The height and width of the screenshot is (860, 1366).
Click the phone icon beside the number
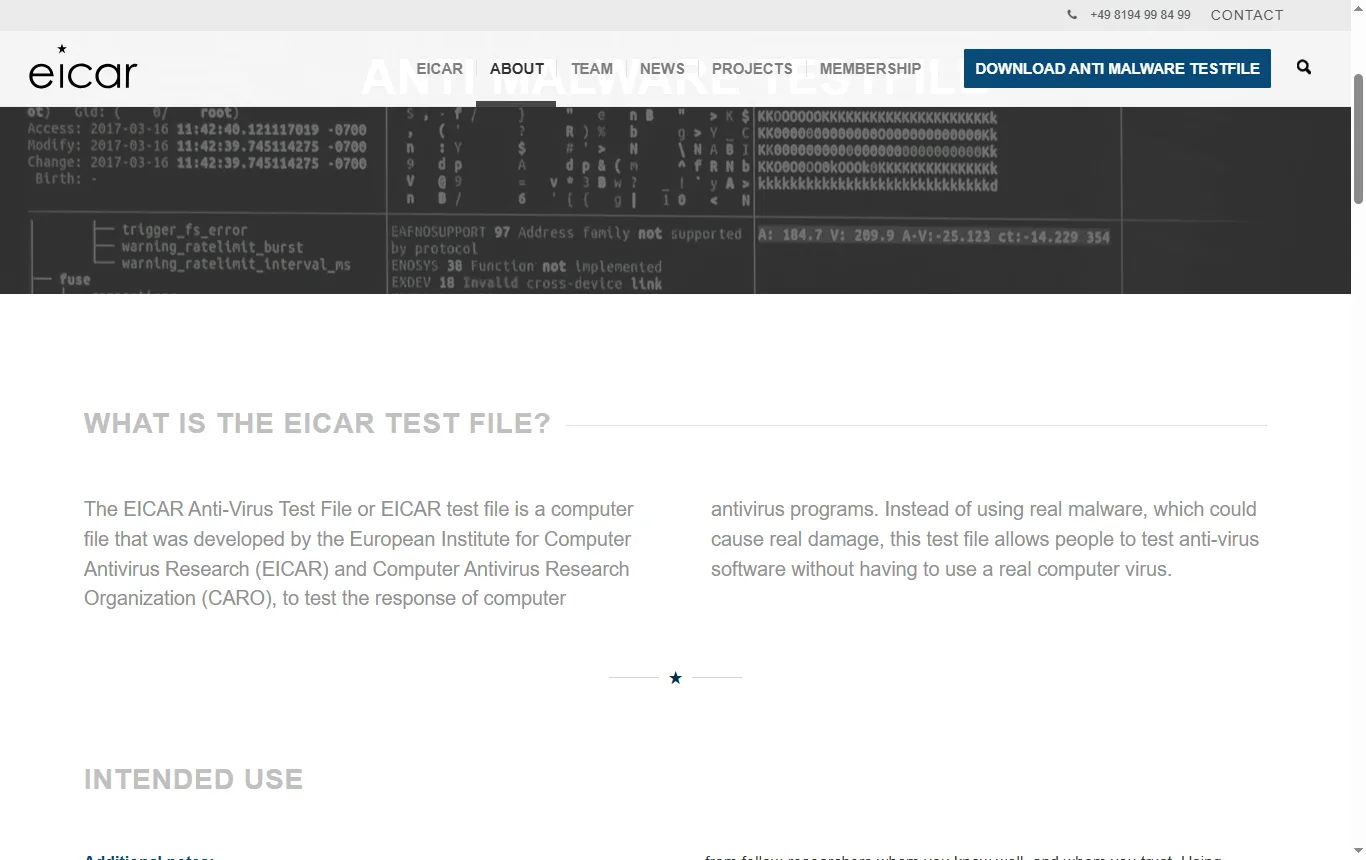click(1072, 15)
